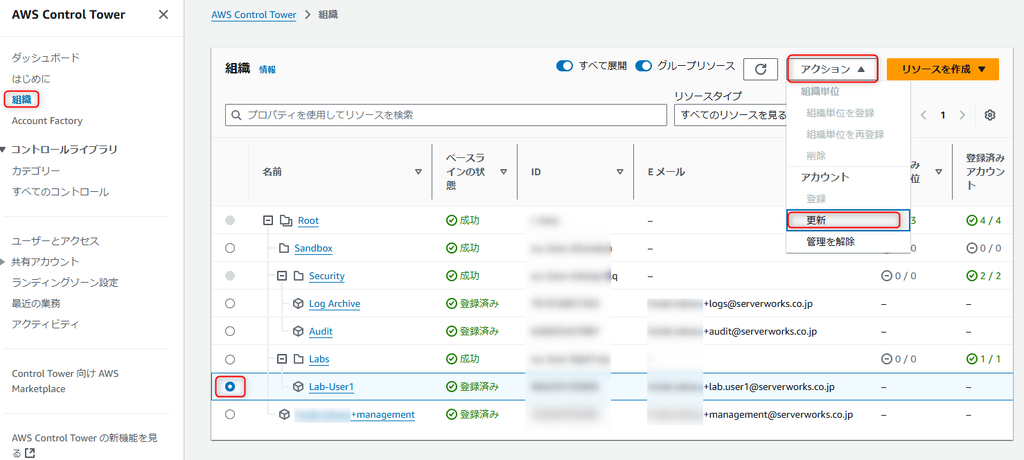Open the Root link
1024x460 pixels.
tap(308, 221)
